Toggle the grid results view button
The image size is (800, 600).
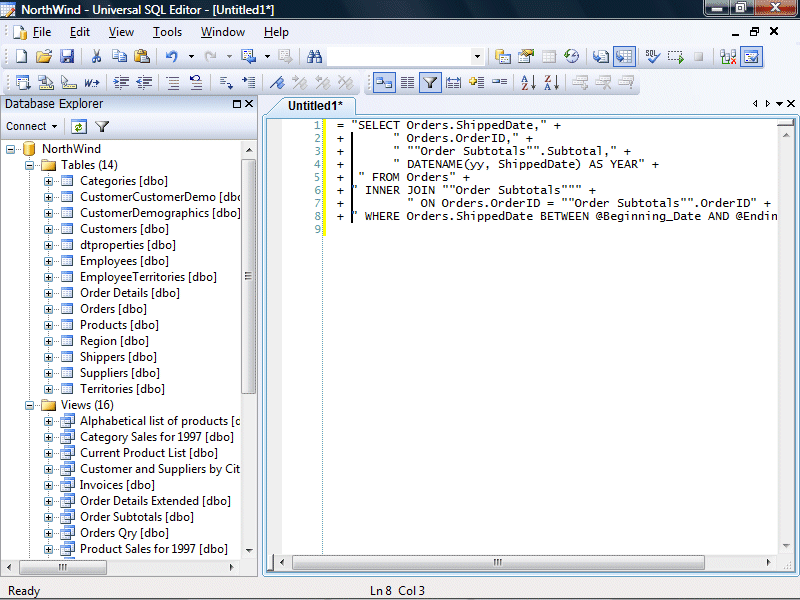624,56
